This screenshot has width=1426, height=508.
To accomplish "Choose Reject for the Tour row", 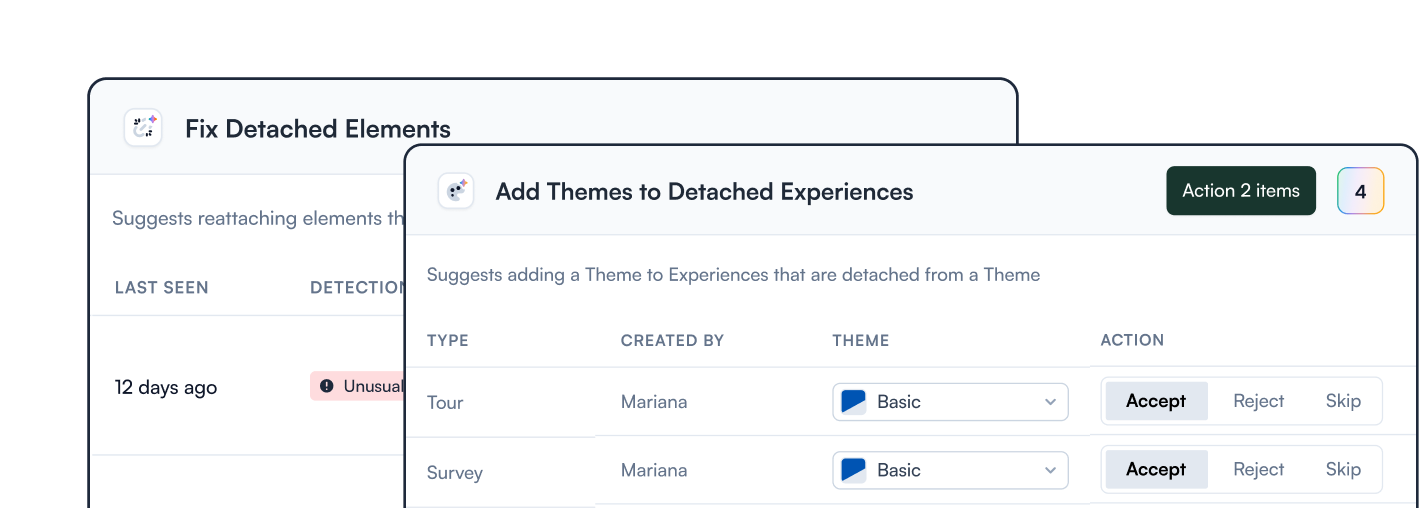I will [x=1258, y=401].
